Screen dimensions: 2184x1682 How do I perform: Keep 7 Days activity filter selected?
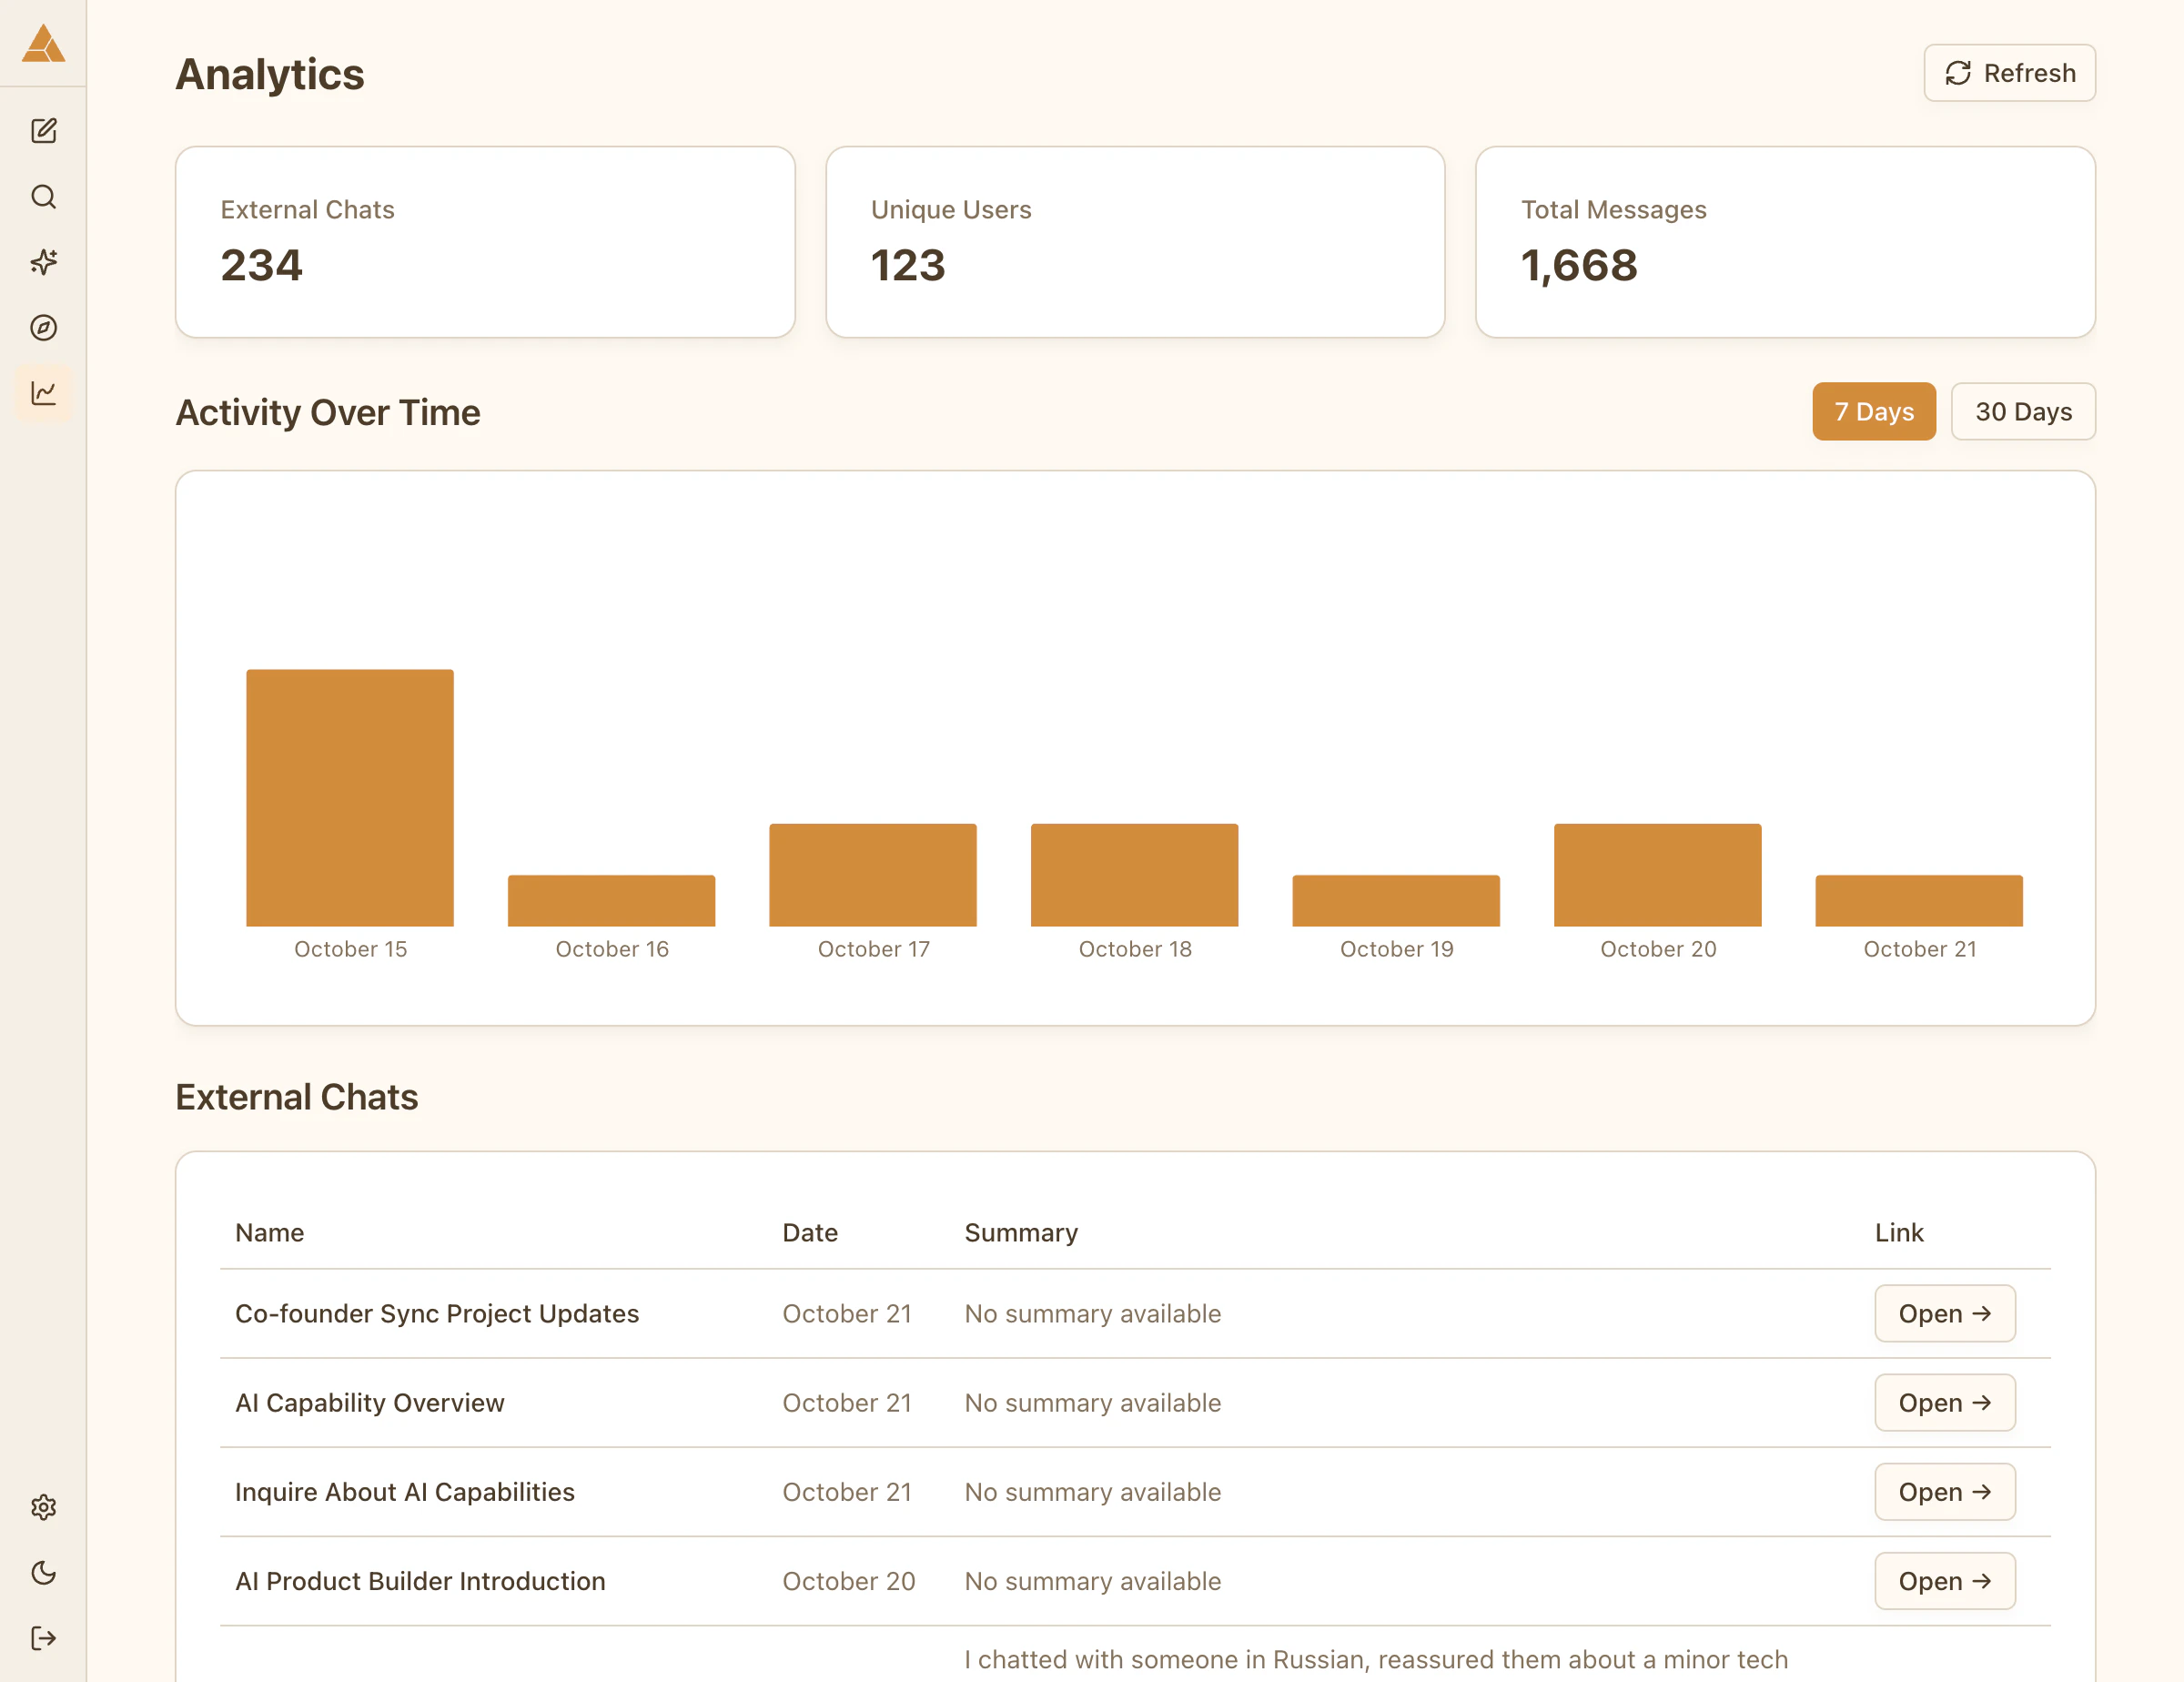1874,411
